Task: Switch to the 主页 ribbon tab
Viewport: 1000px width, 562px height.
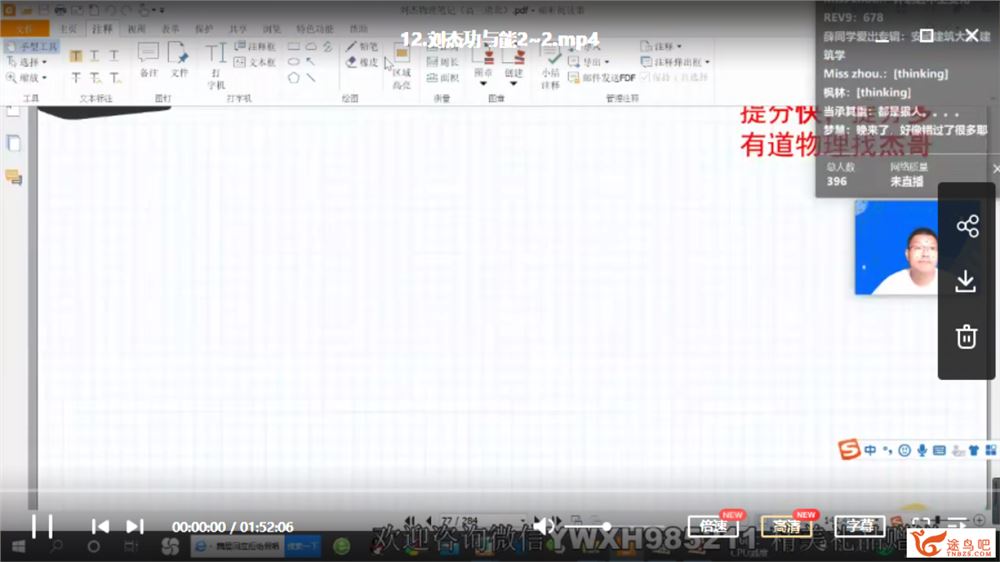Action: (x=68, y=29)
